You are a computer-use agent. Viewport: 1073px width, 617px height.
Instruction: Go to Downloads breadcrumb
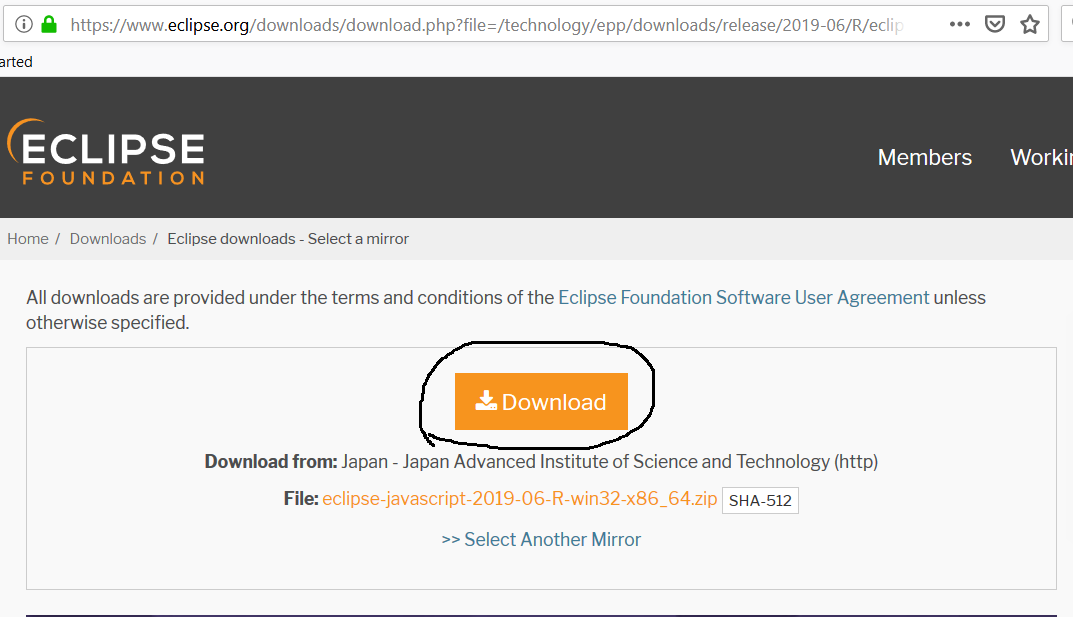tap(108, 239)
